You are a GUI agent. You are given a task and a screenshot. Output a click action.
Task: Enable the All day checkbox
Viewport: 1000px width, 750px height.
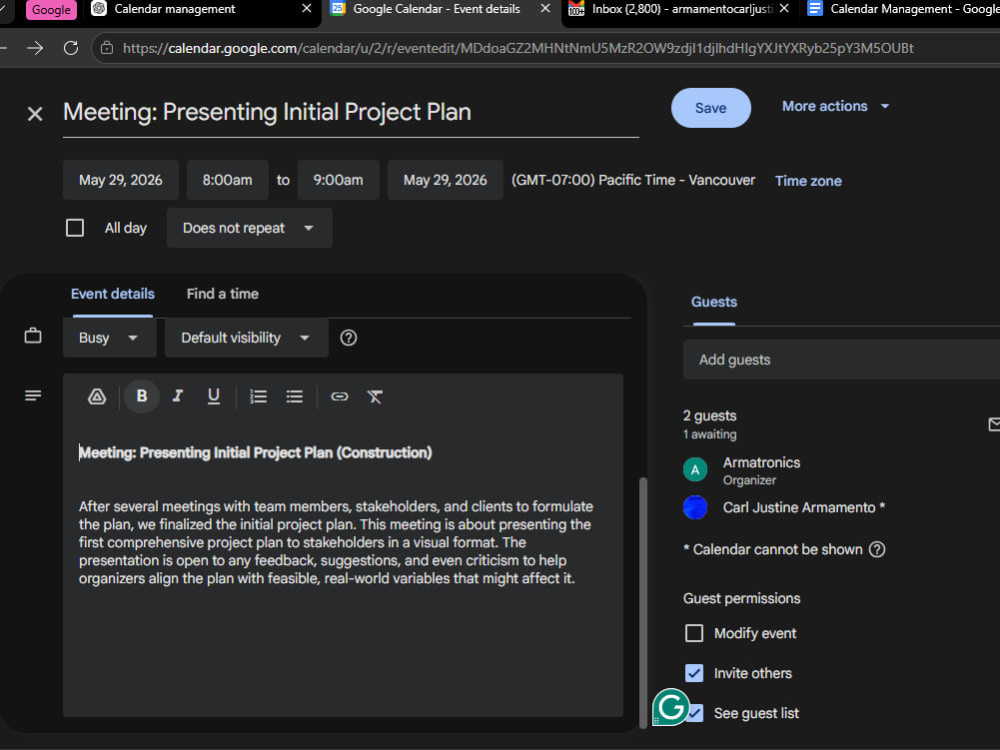(75, 228)
